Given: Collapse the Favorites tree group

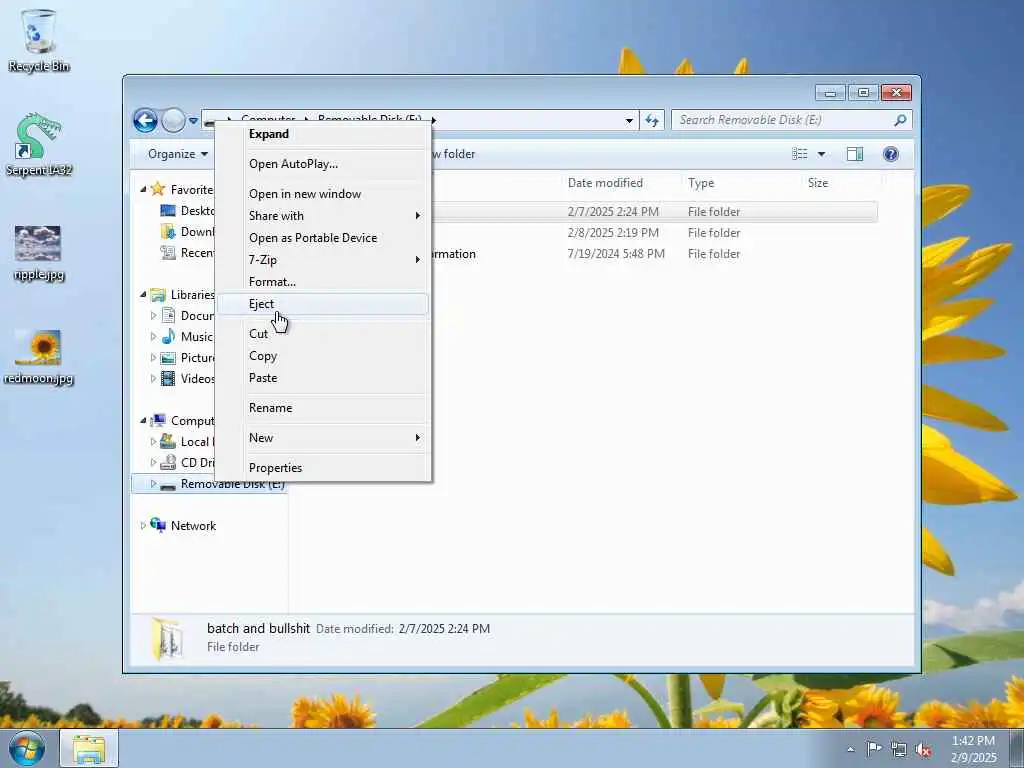Looking at the screenshot, I should [143, 189].
